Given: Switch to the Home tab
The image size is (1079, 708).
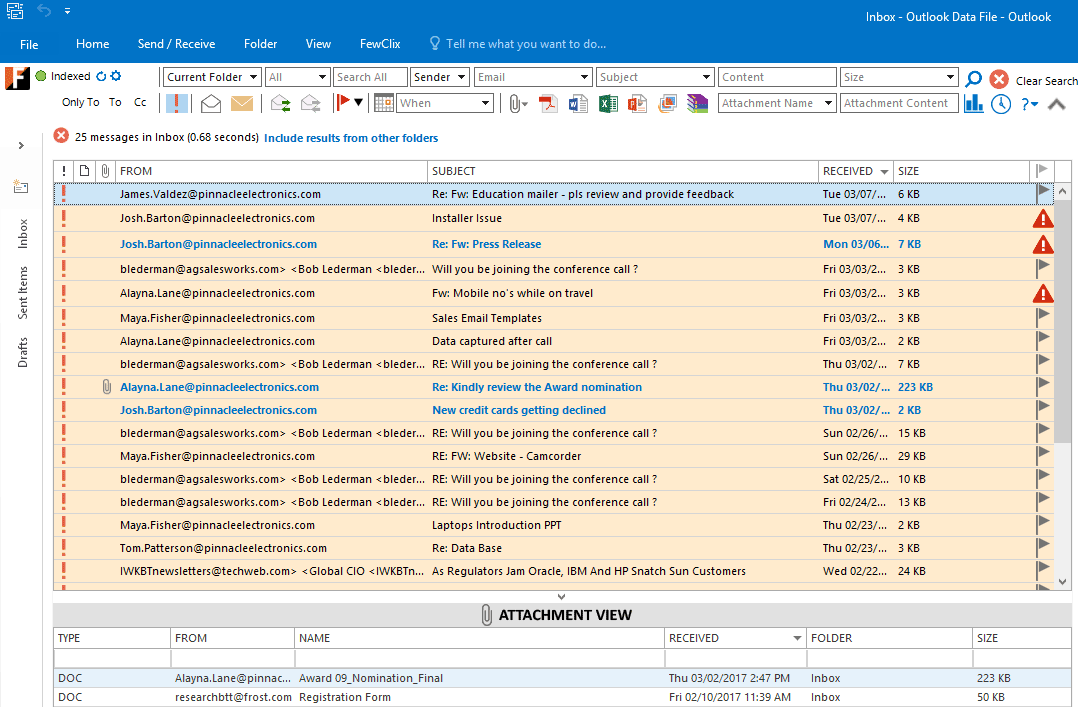Looking at the screenshot, I should 92,44.
